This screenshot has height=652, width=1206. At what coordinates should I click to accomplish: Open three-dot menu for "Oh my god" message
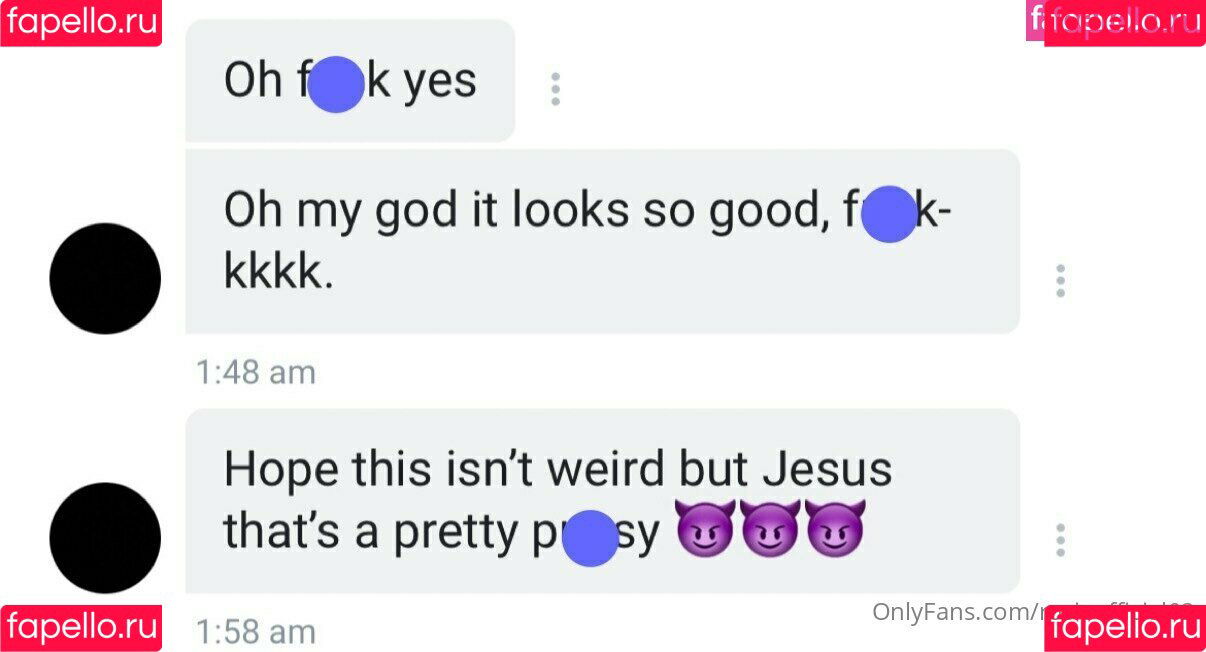1060,281
